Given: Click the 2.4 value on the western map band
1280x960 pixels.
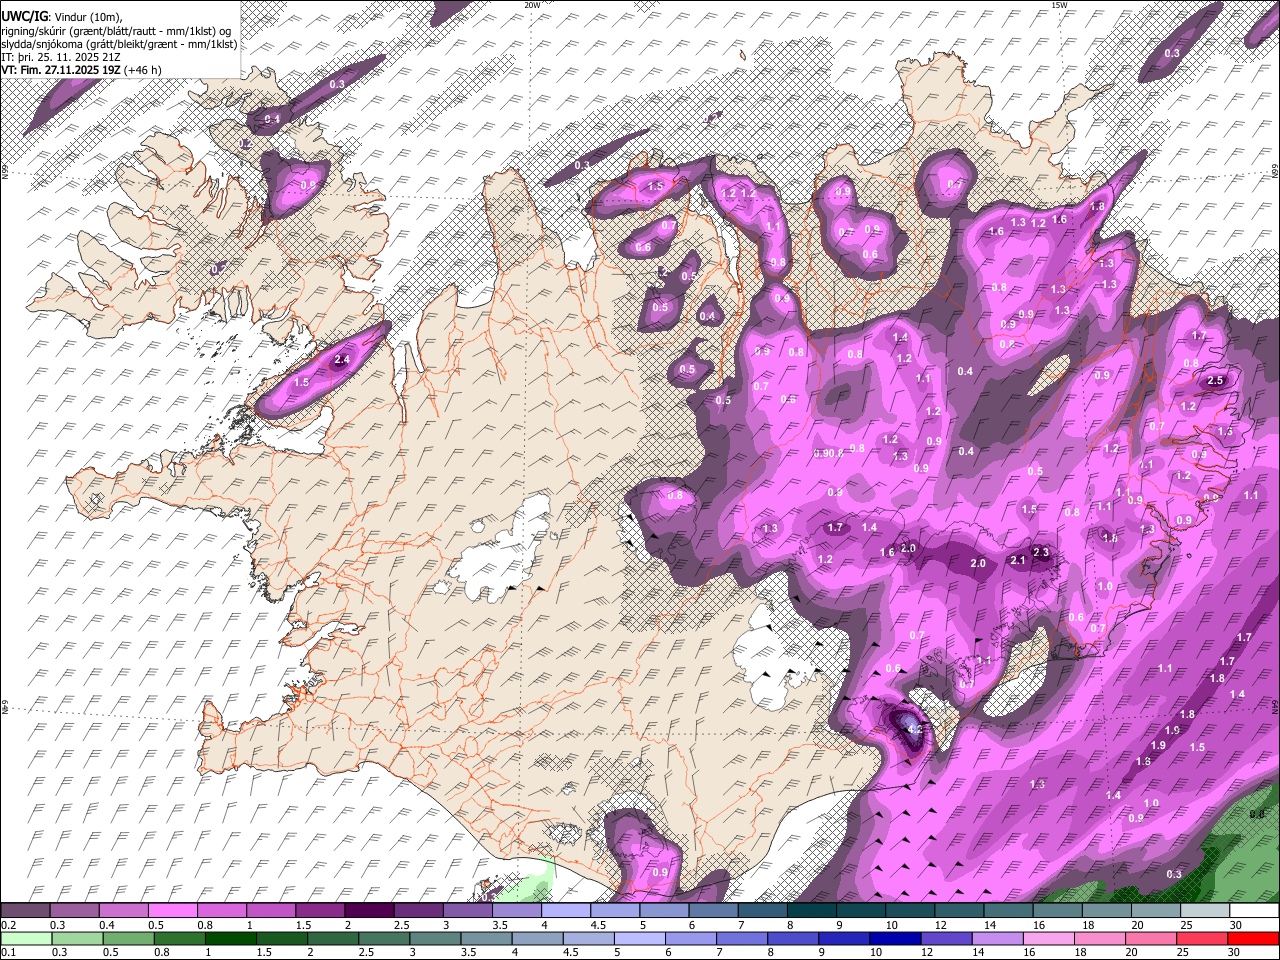Looking at the screenshot, I should (x=341, y=360).
